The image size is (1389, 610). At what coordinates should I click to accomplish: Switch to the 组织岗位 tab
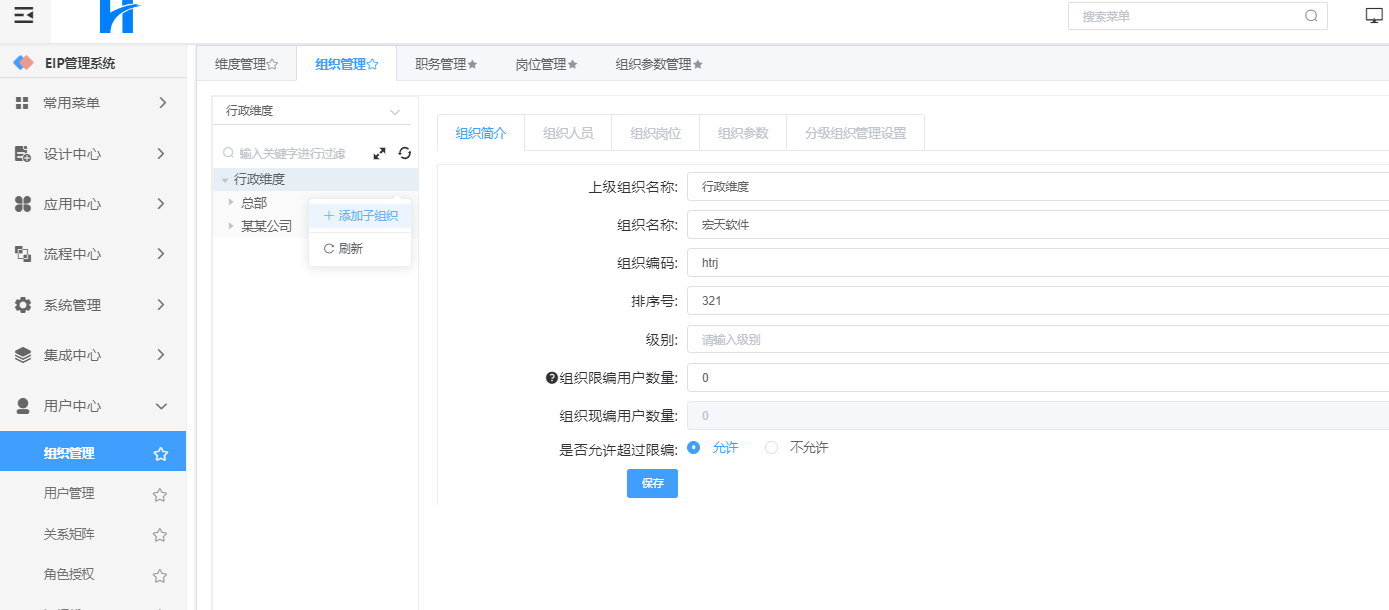tap(656, 133)
